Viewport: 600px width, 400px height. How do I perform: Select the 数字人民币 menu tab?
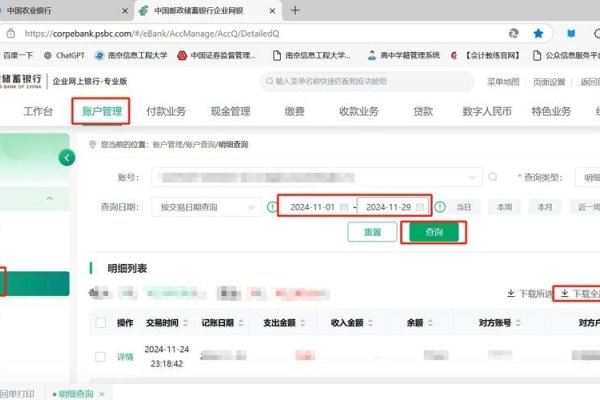pos(487,111)
